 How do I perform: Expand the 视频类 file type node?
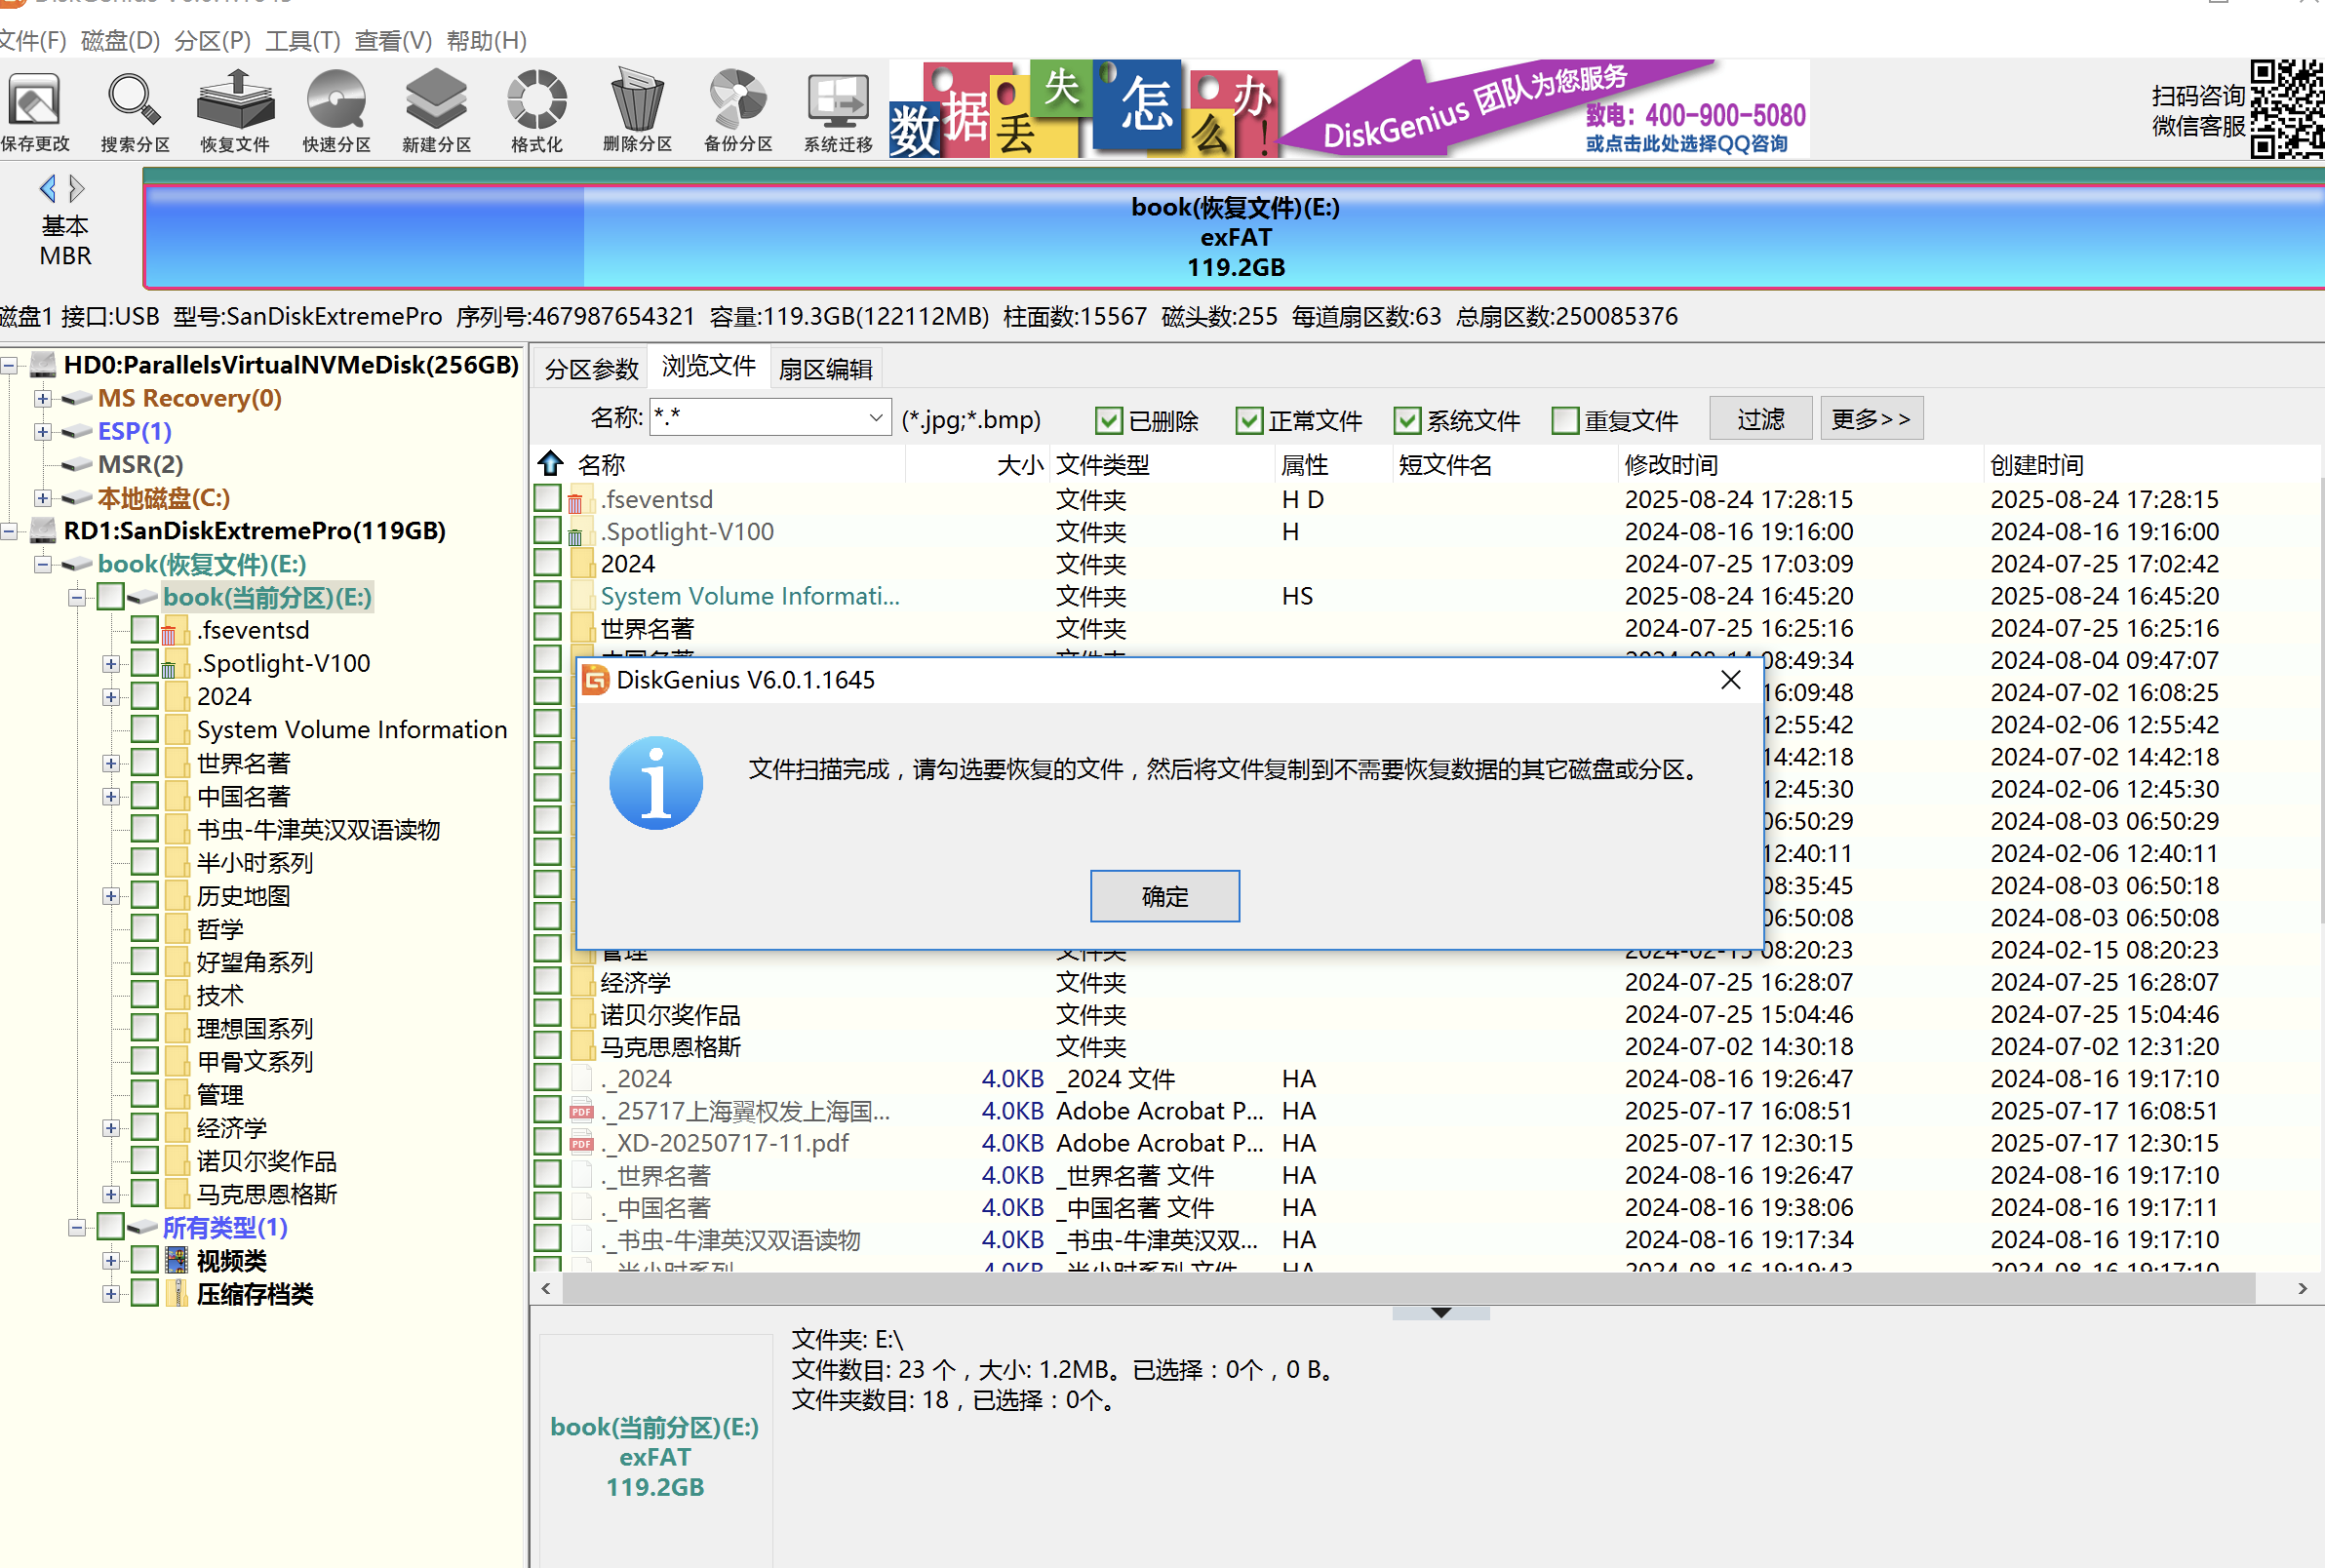tap(111, 1262)
